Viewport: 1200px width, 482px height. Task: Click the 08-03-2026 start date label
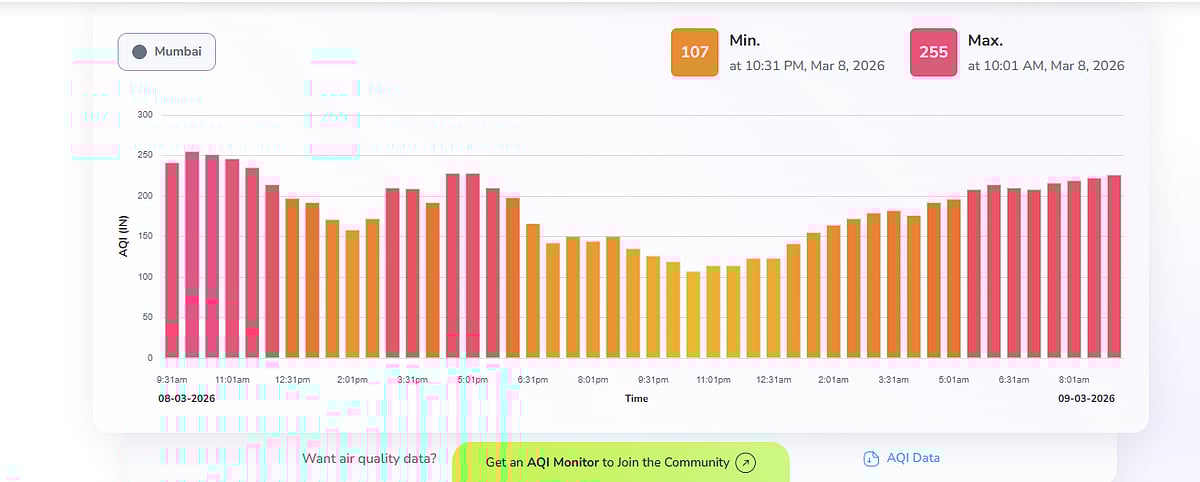click(187, 398)
